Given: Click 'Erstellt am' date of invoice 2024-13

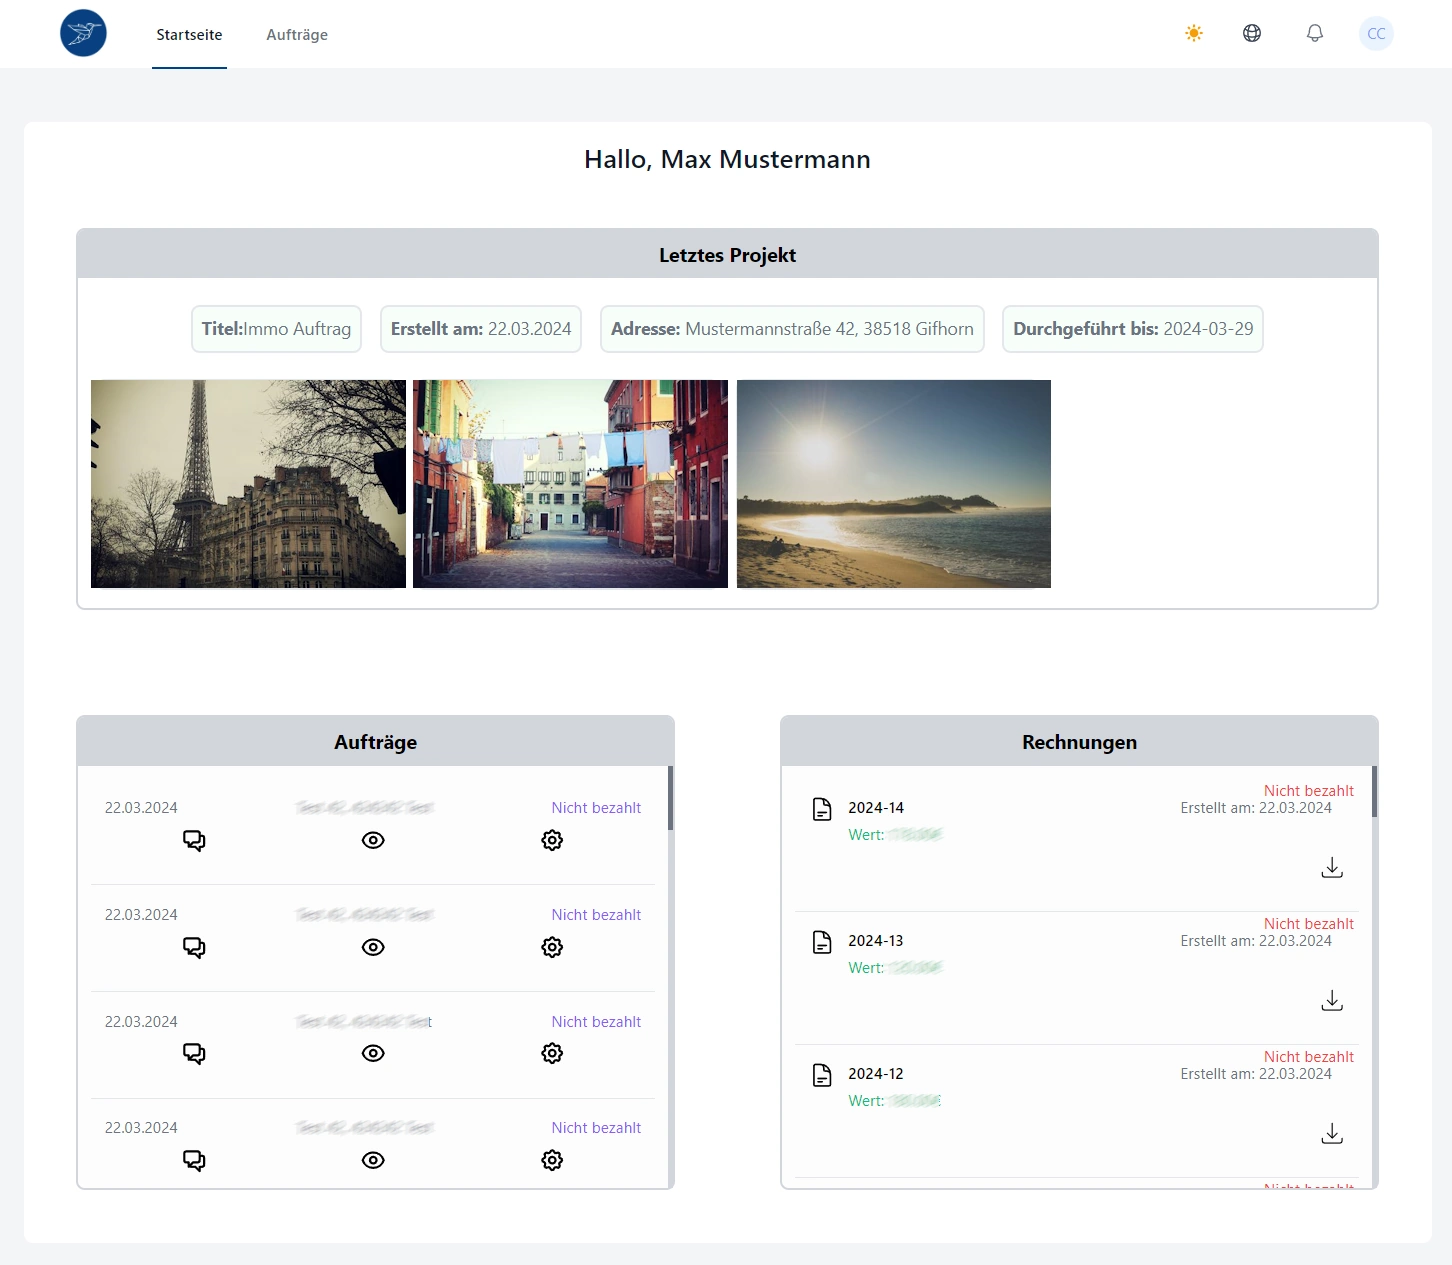Looking at the screenshot, I should 1256,941.
